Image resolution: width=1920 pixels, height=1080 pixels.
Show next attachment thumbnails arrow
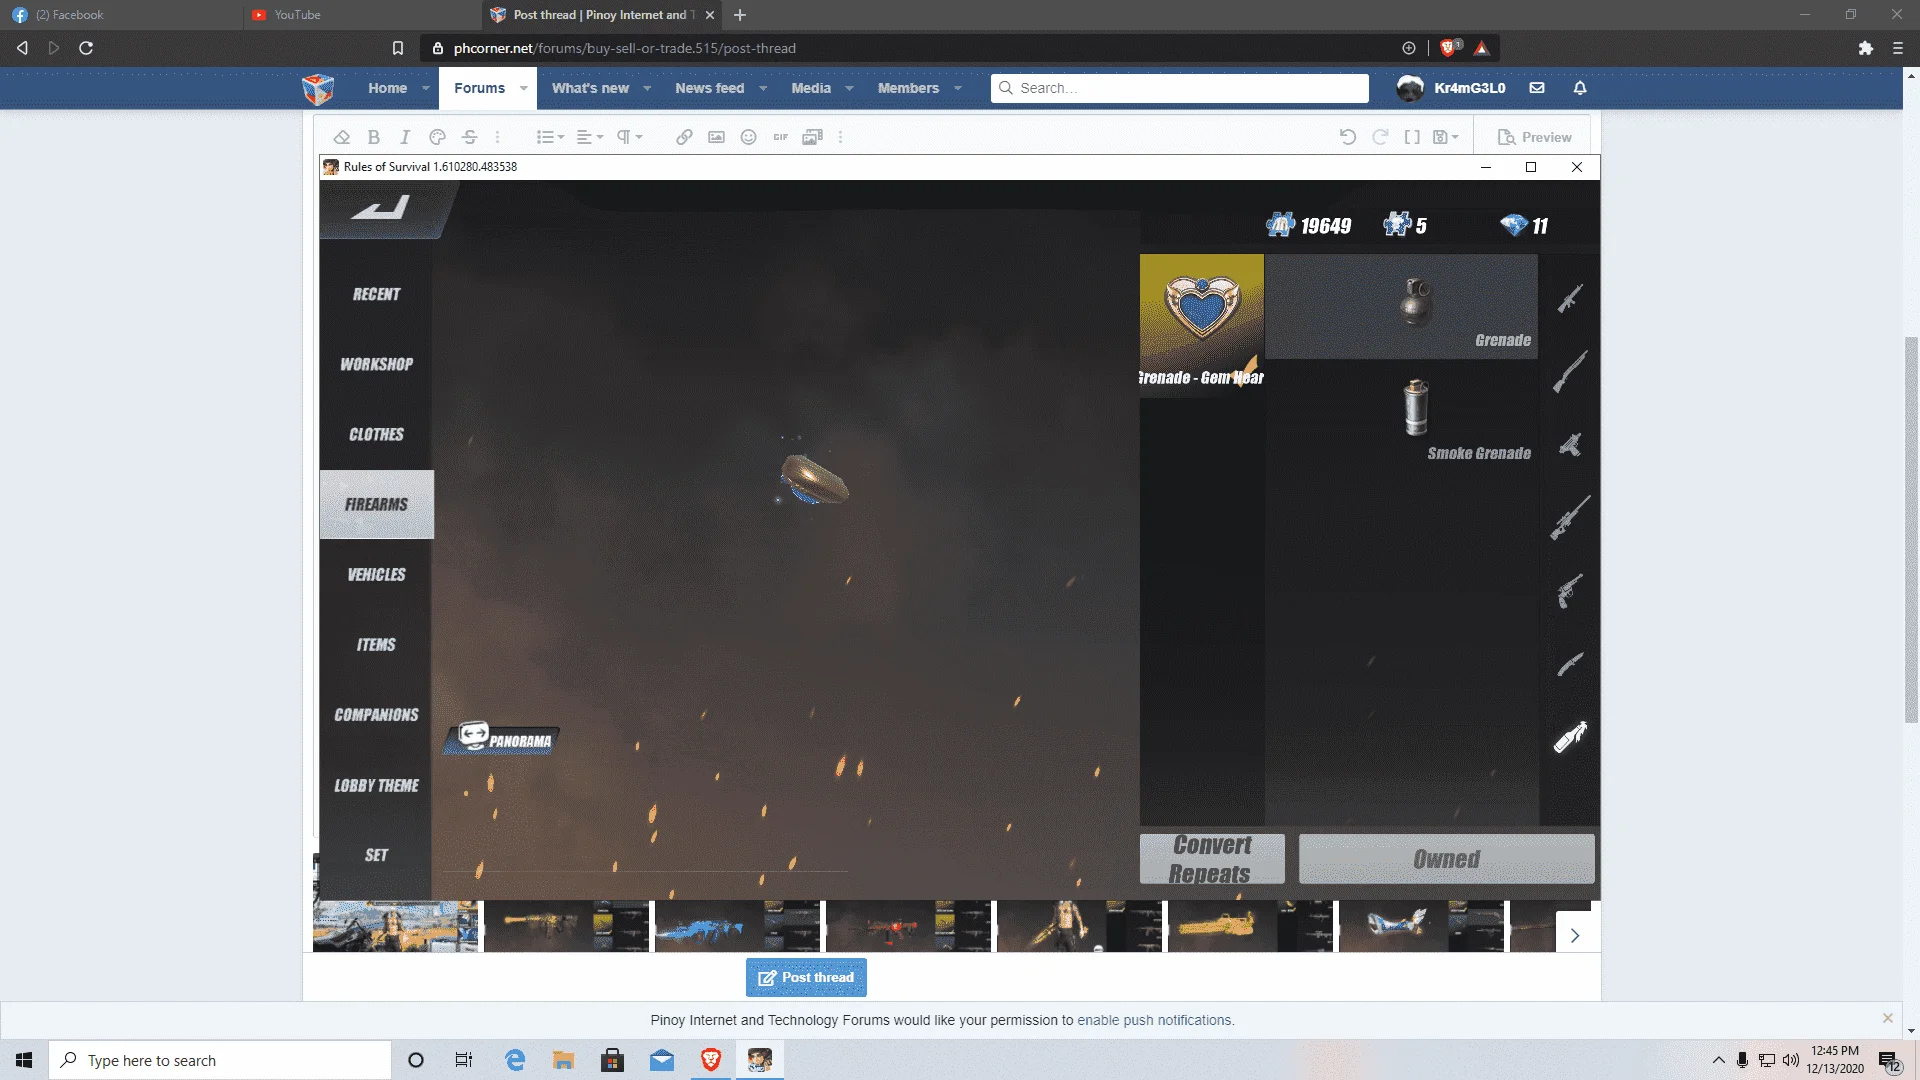pos(1575,935)
